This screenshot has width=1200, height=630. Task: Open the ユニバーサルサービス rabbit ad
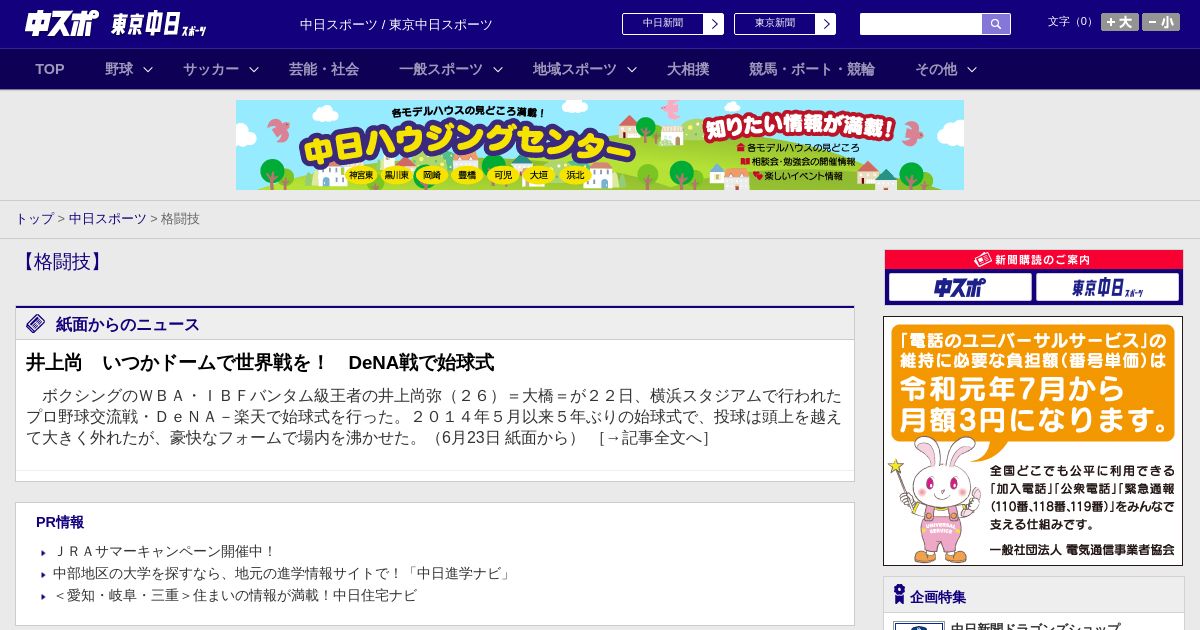1033,441
